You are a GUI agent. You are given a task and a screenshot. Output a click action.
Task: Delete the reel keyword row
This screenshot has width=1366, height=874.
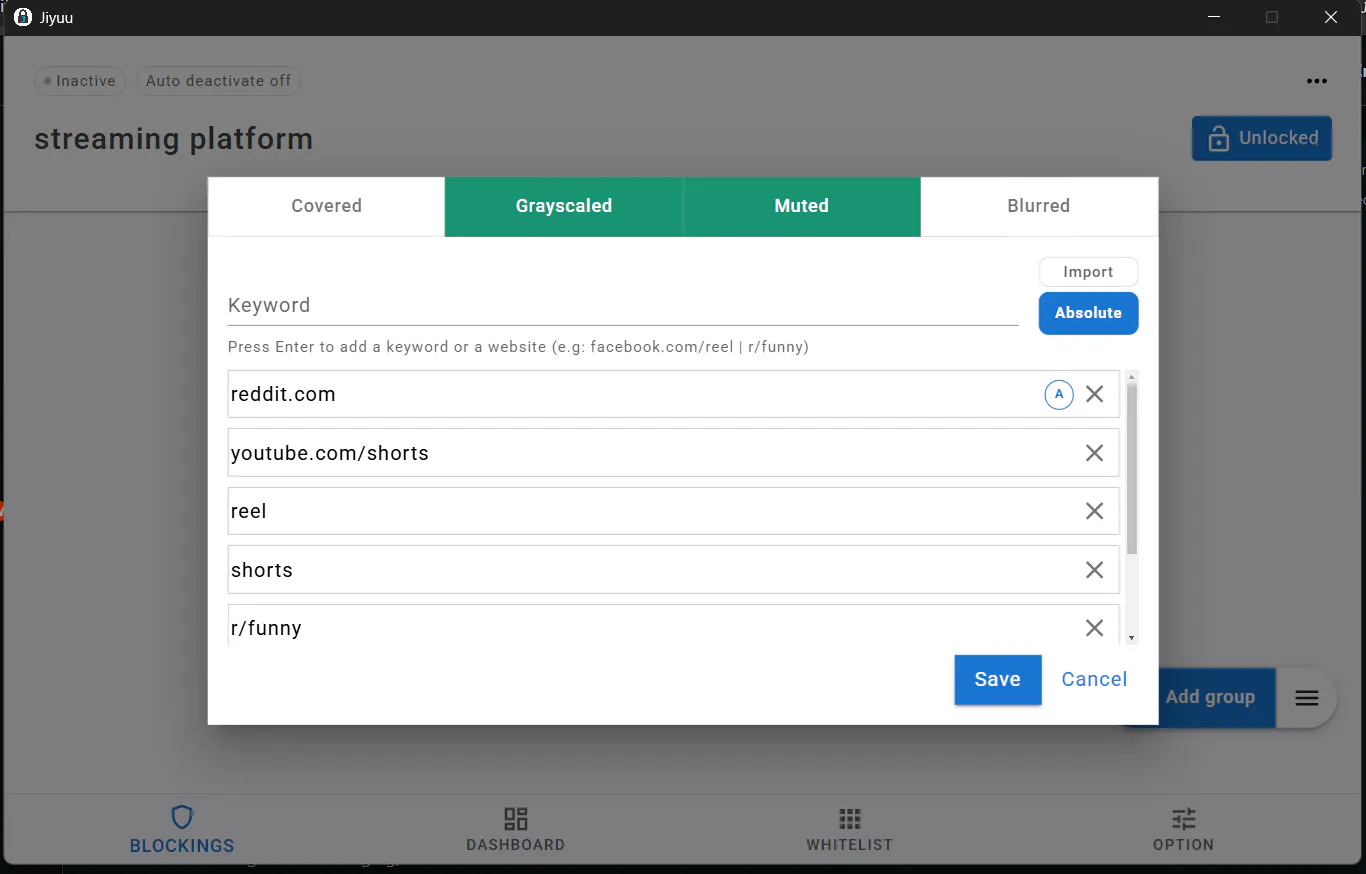click(x=1095, y=511)
